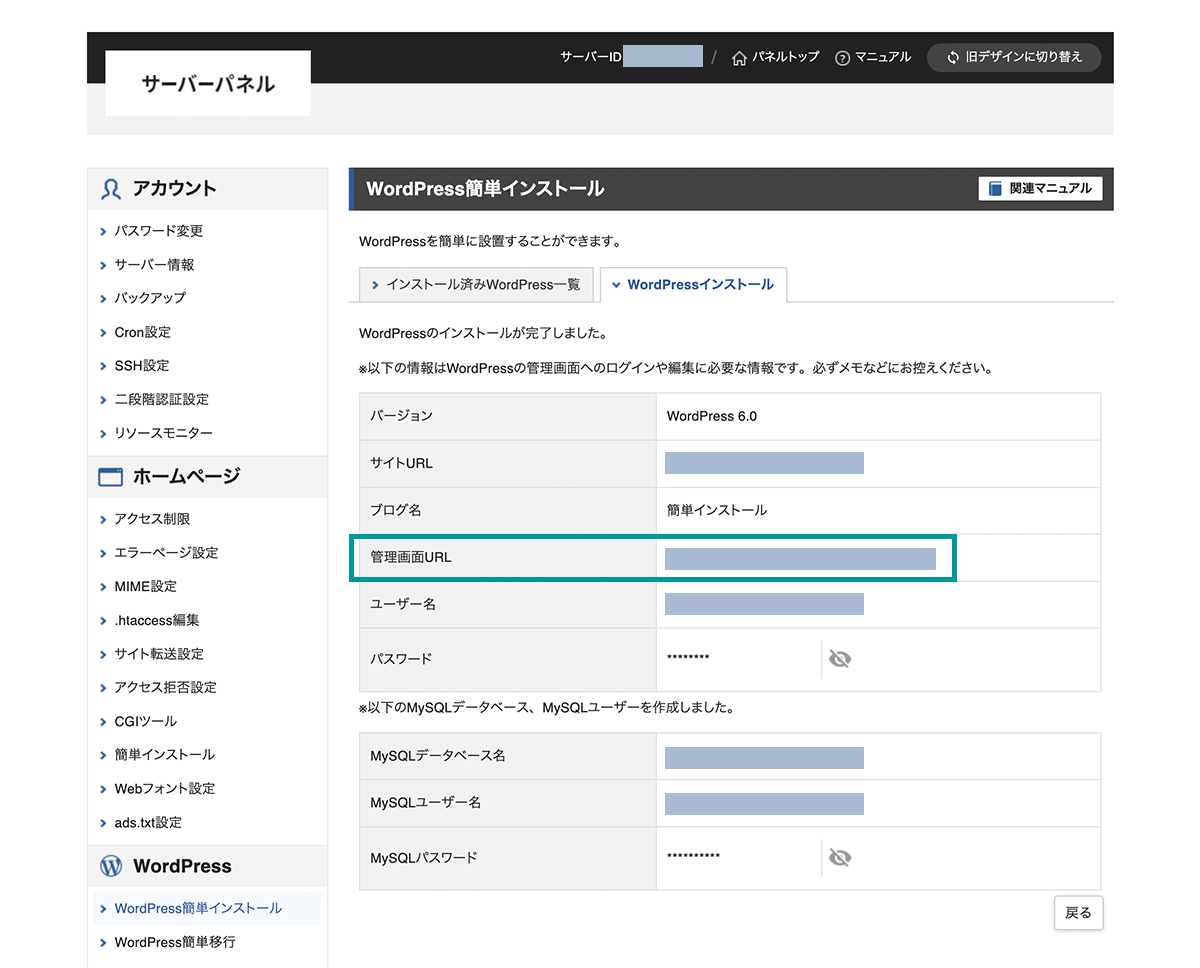Click the WordPress logo icon in sidebar

point(111,867)
